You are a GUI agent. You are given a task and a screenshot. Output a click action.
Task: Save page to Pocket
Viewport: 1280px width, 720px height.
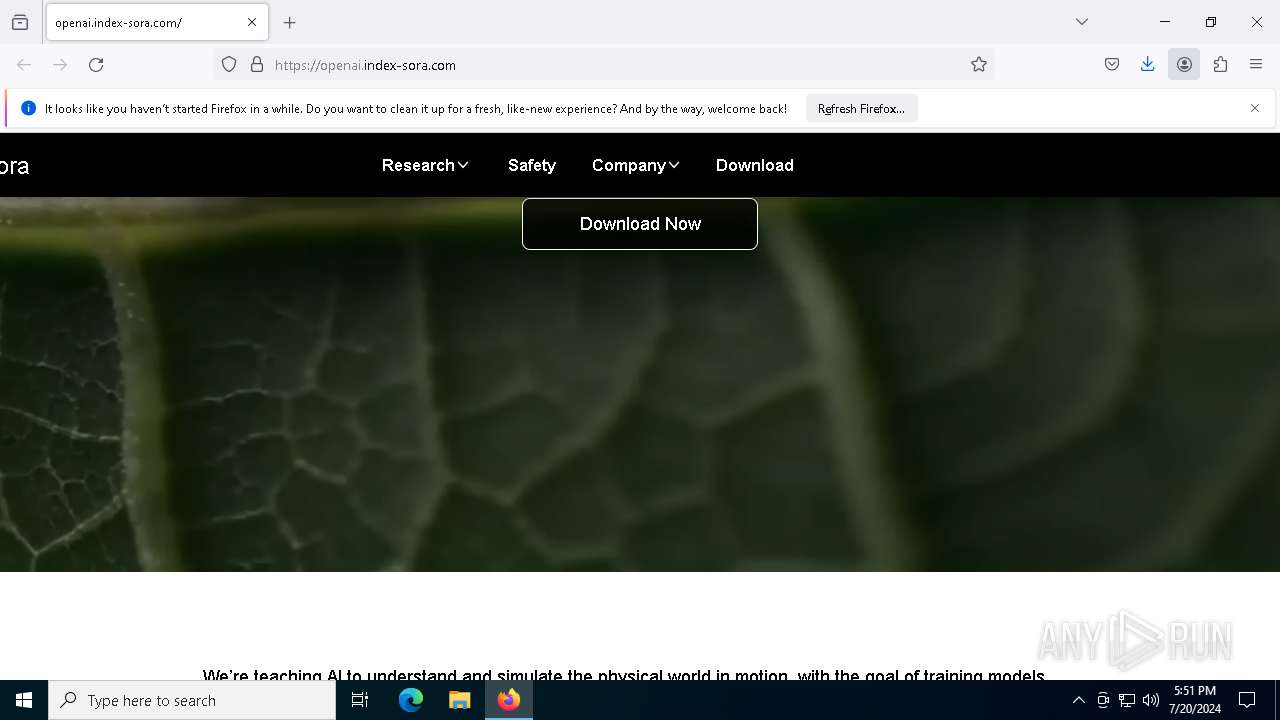coord(1112,65)
